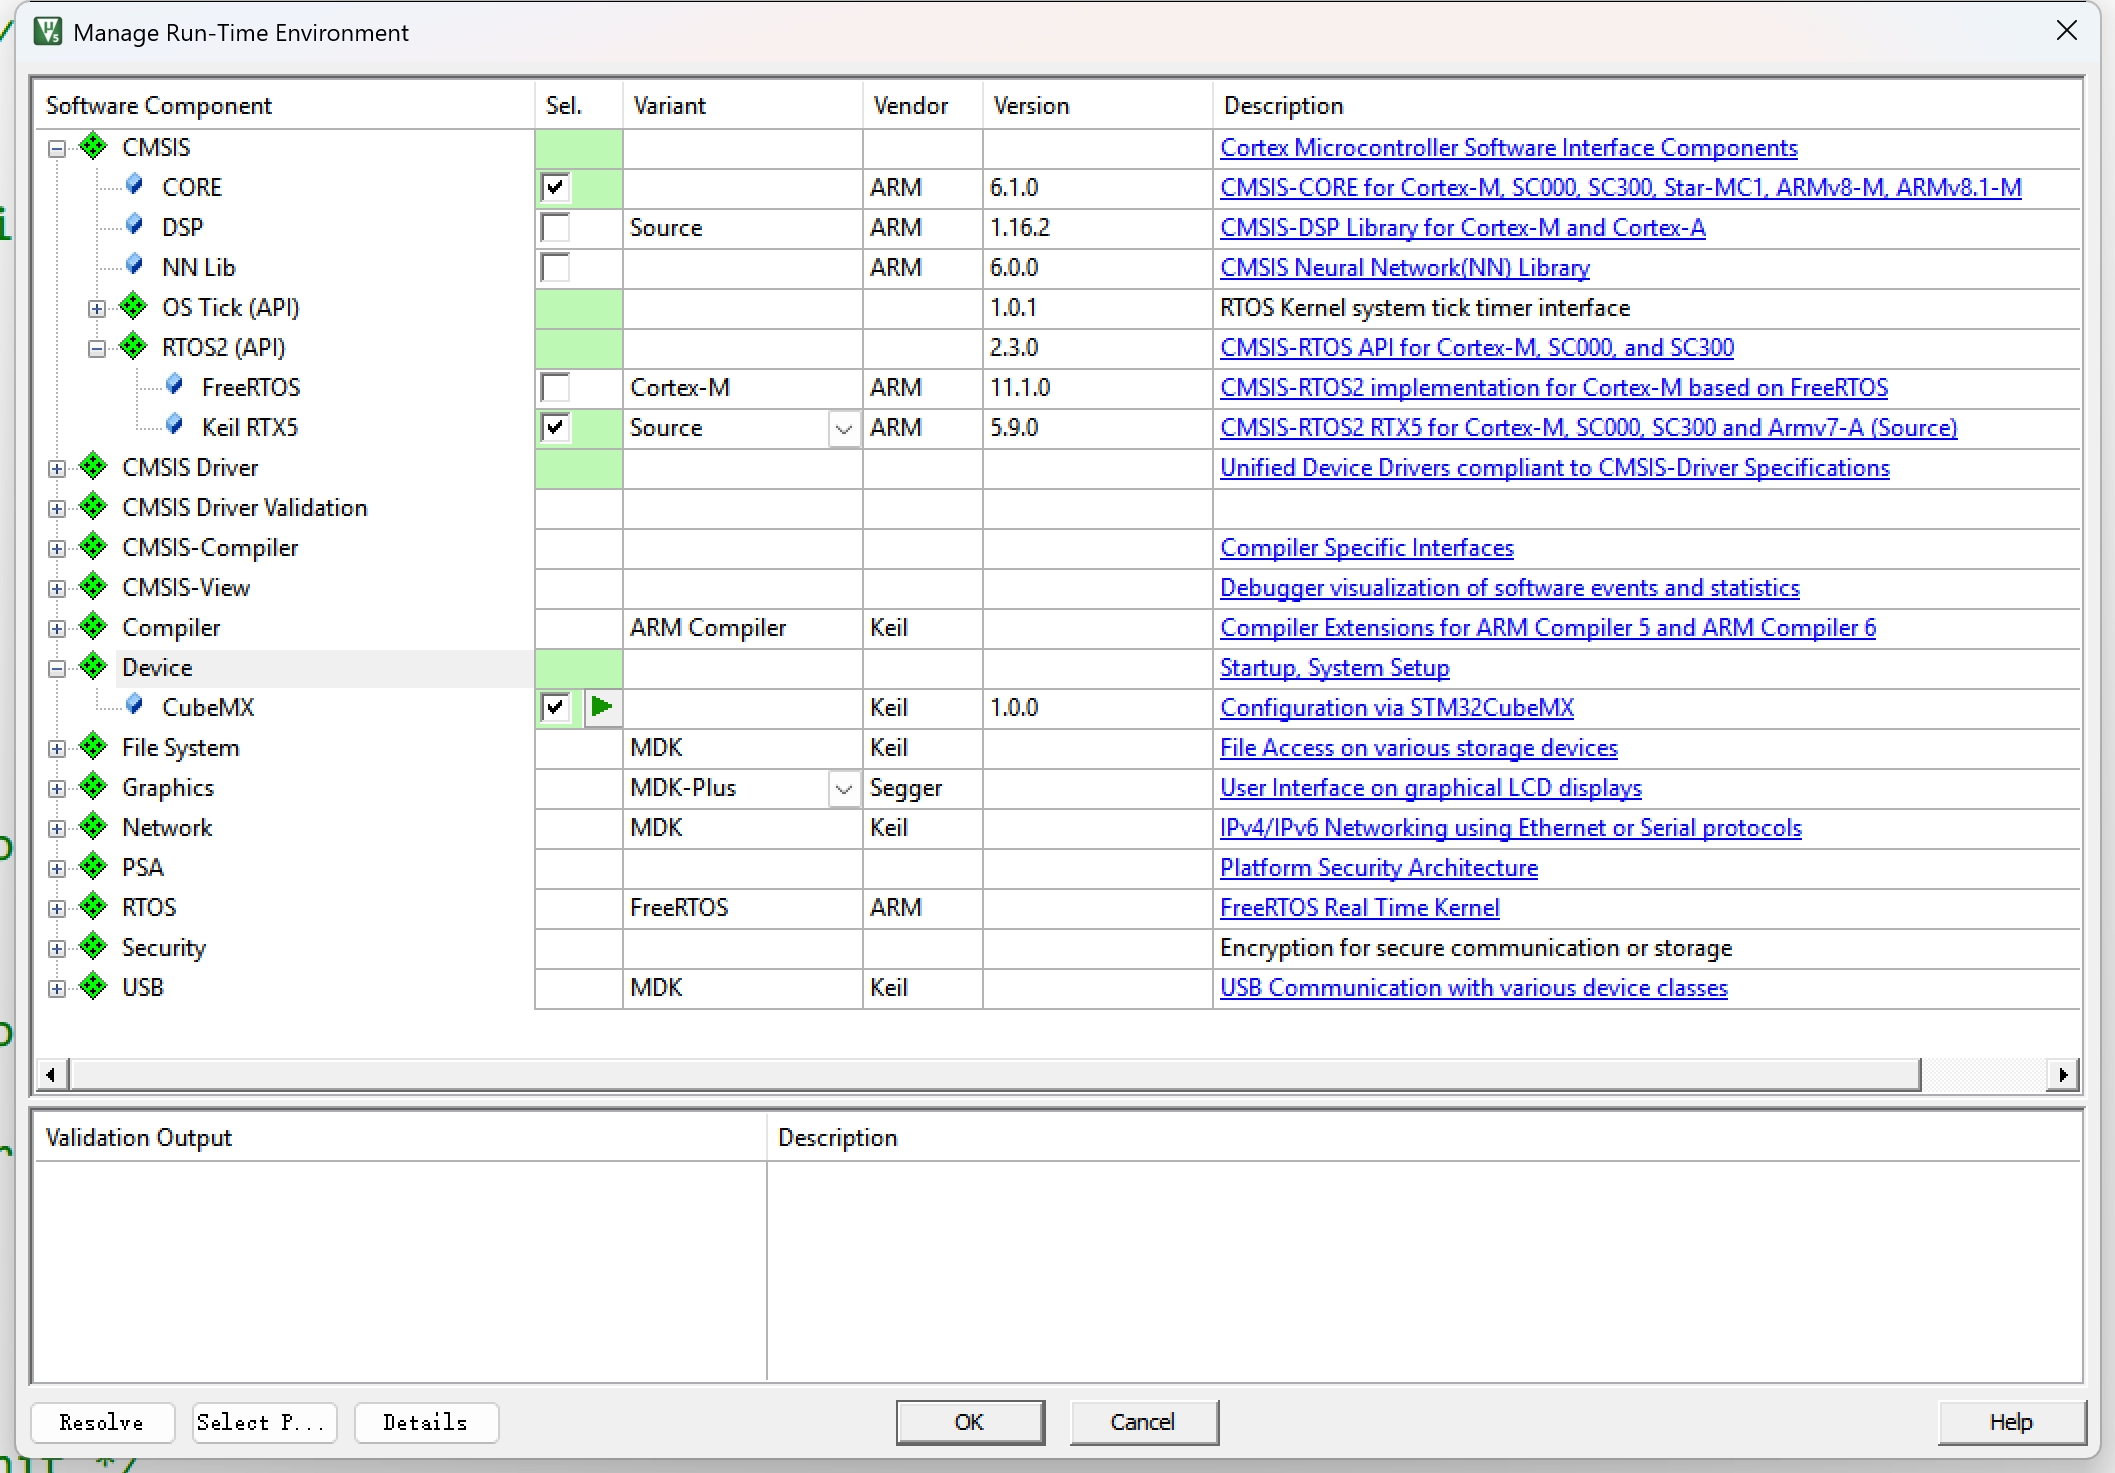Confirm with the OK button

tap(970, 1422)
